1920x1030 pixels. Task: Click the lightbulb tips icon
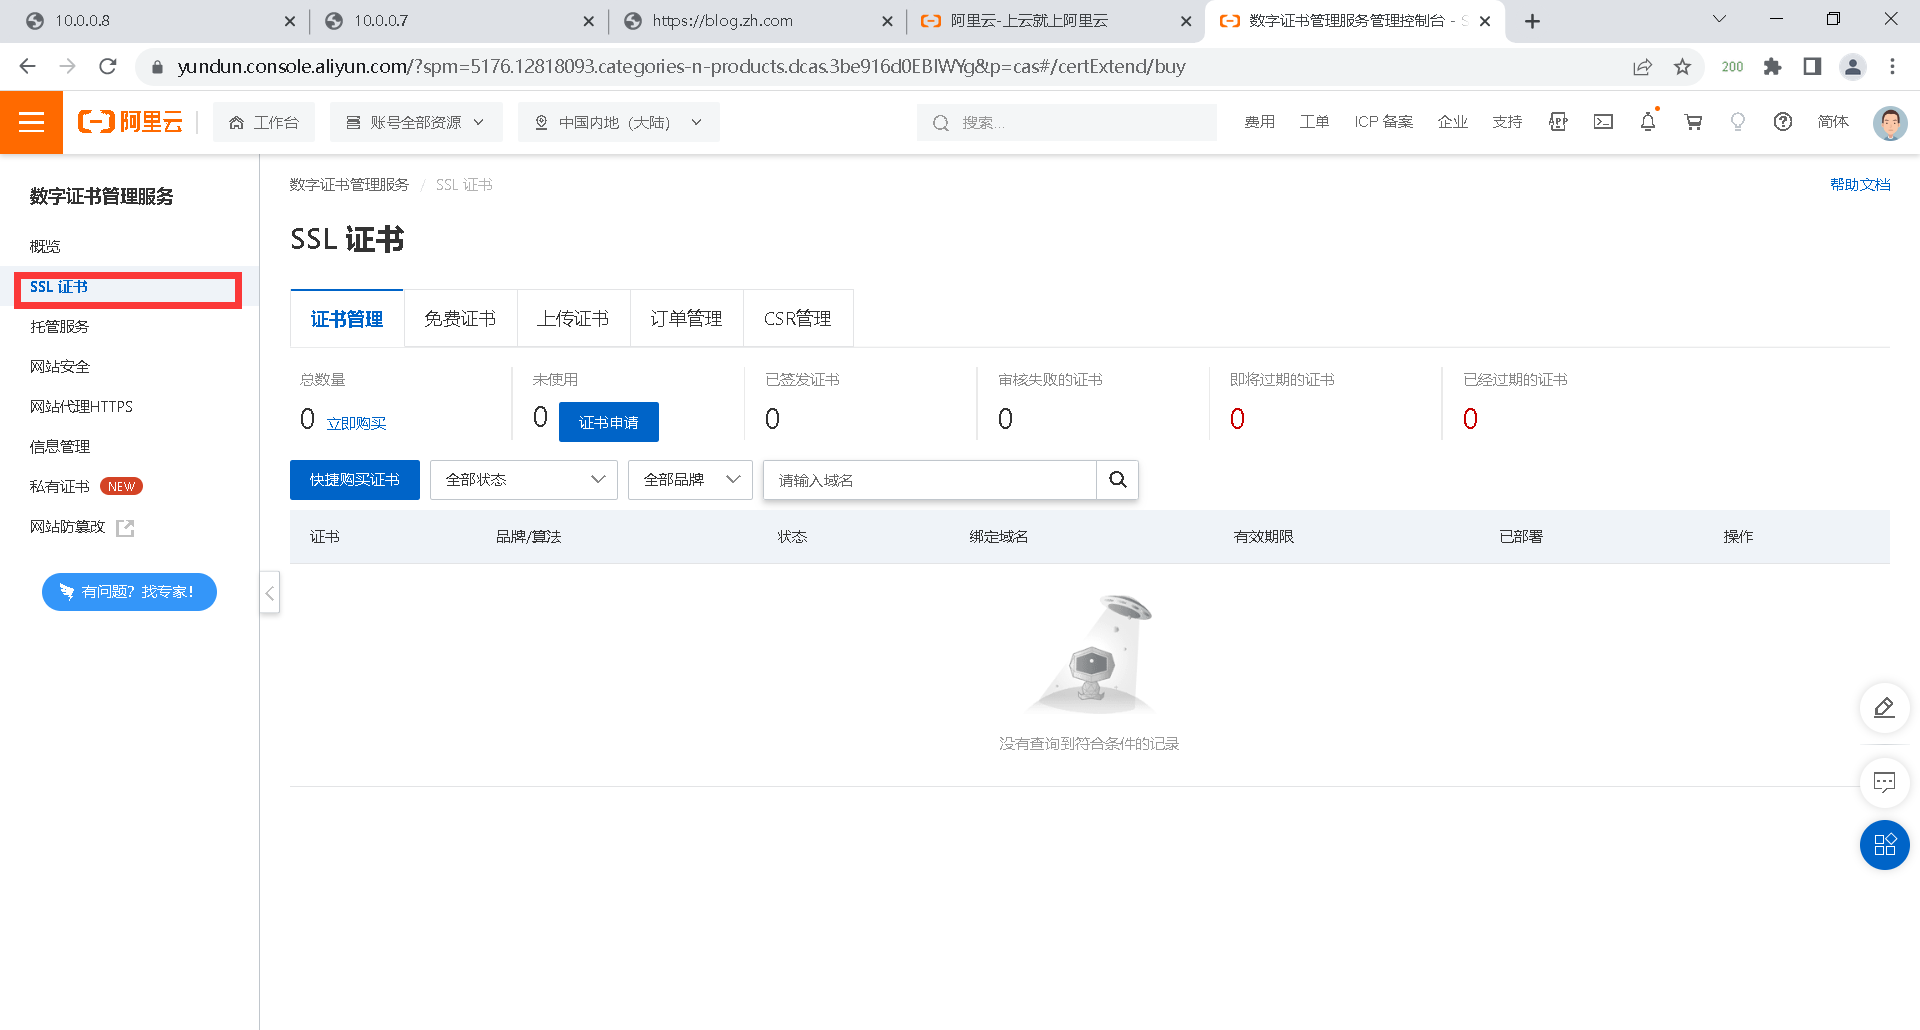[1738, 122]
